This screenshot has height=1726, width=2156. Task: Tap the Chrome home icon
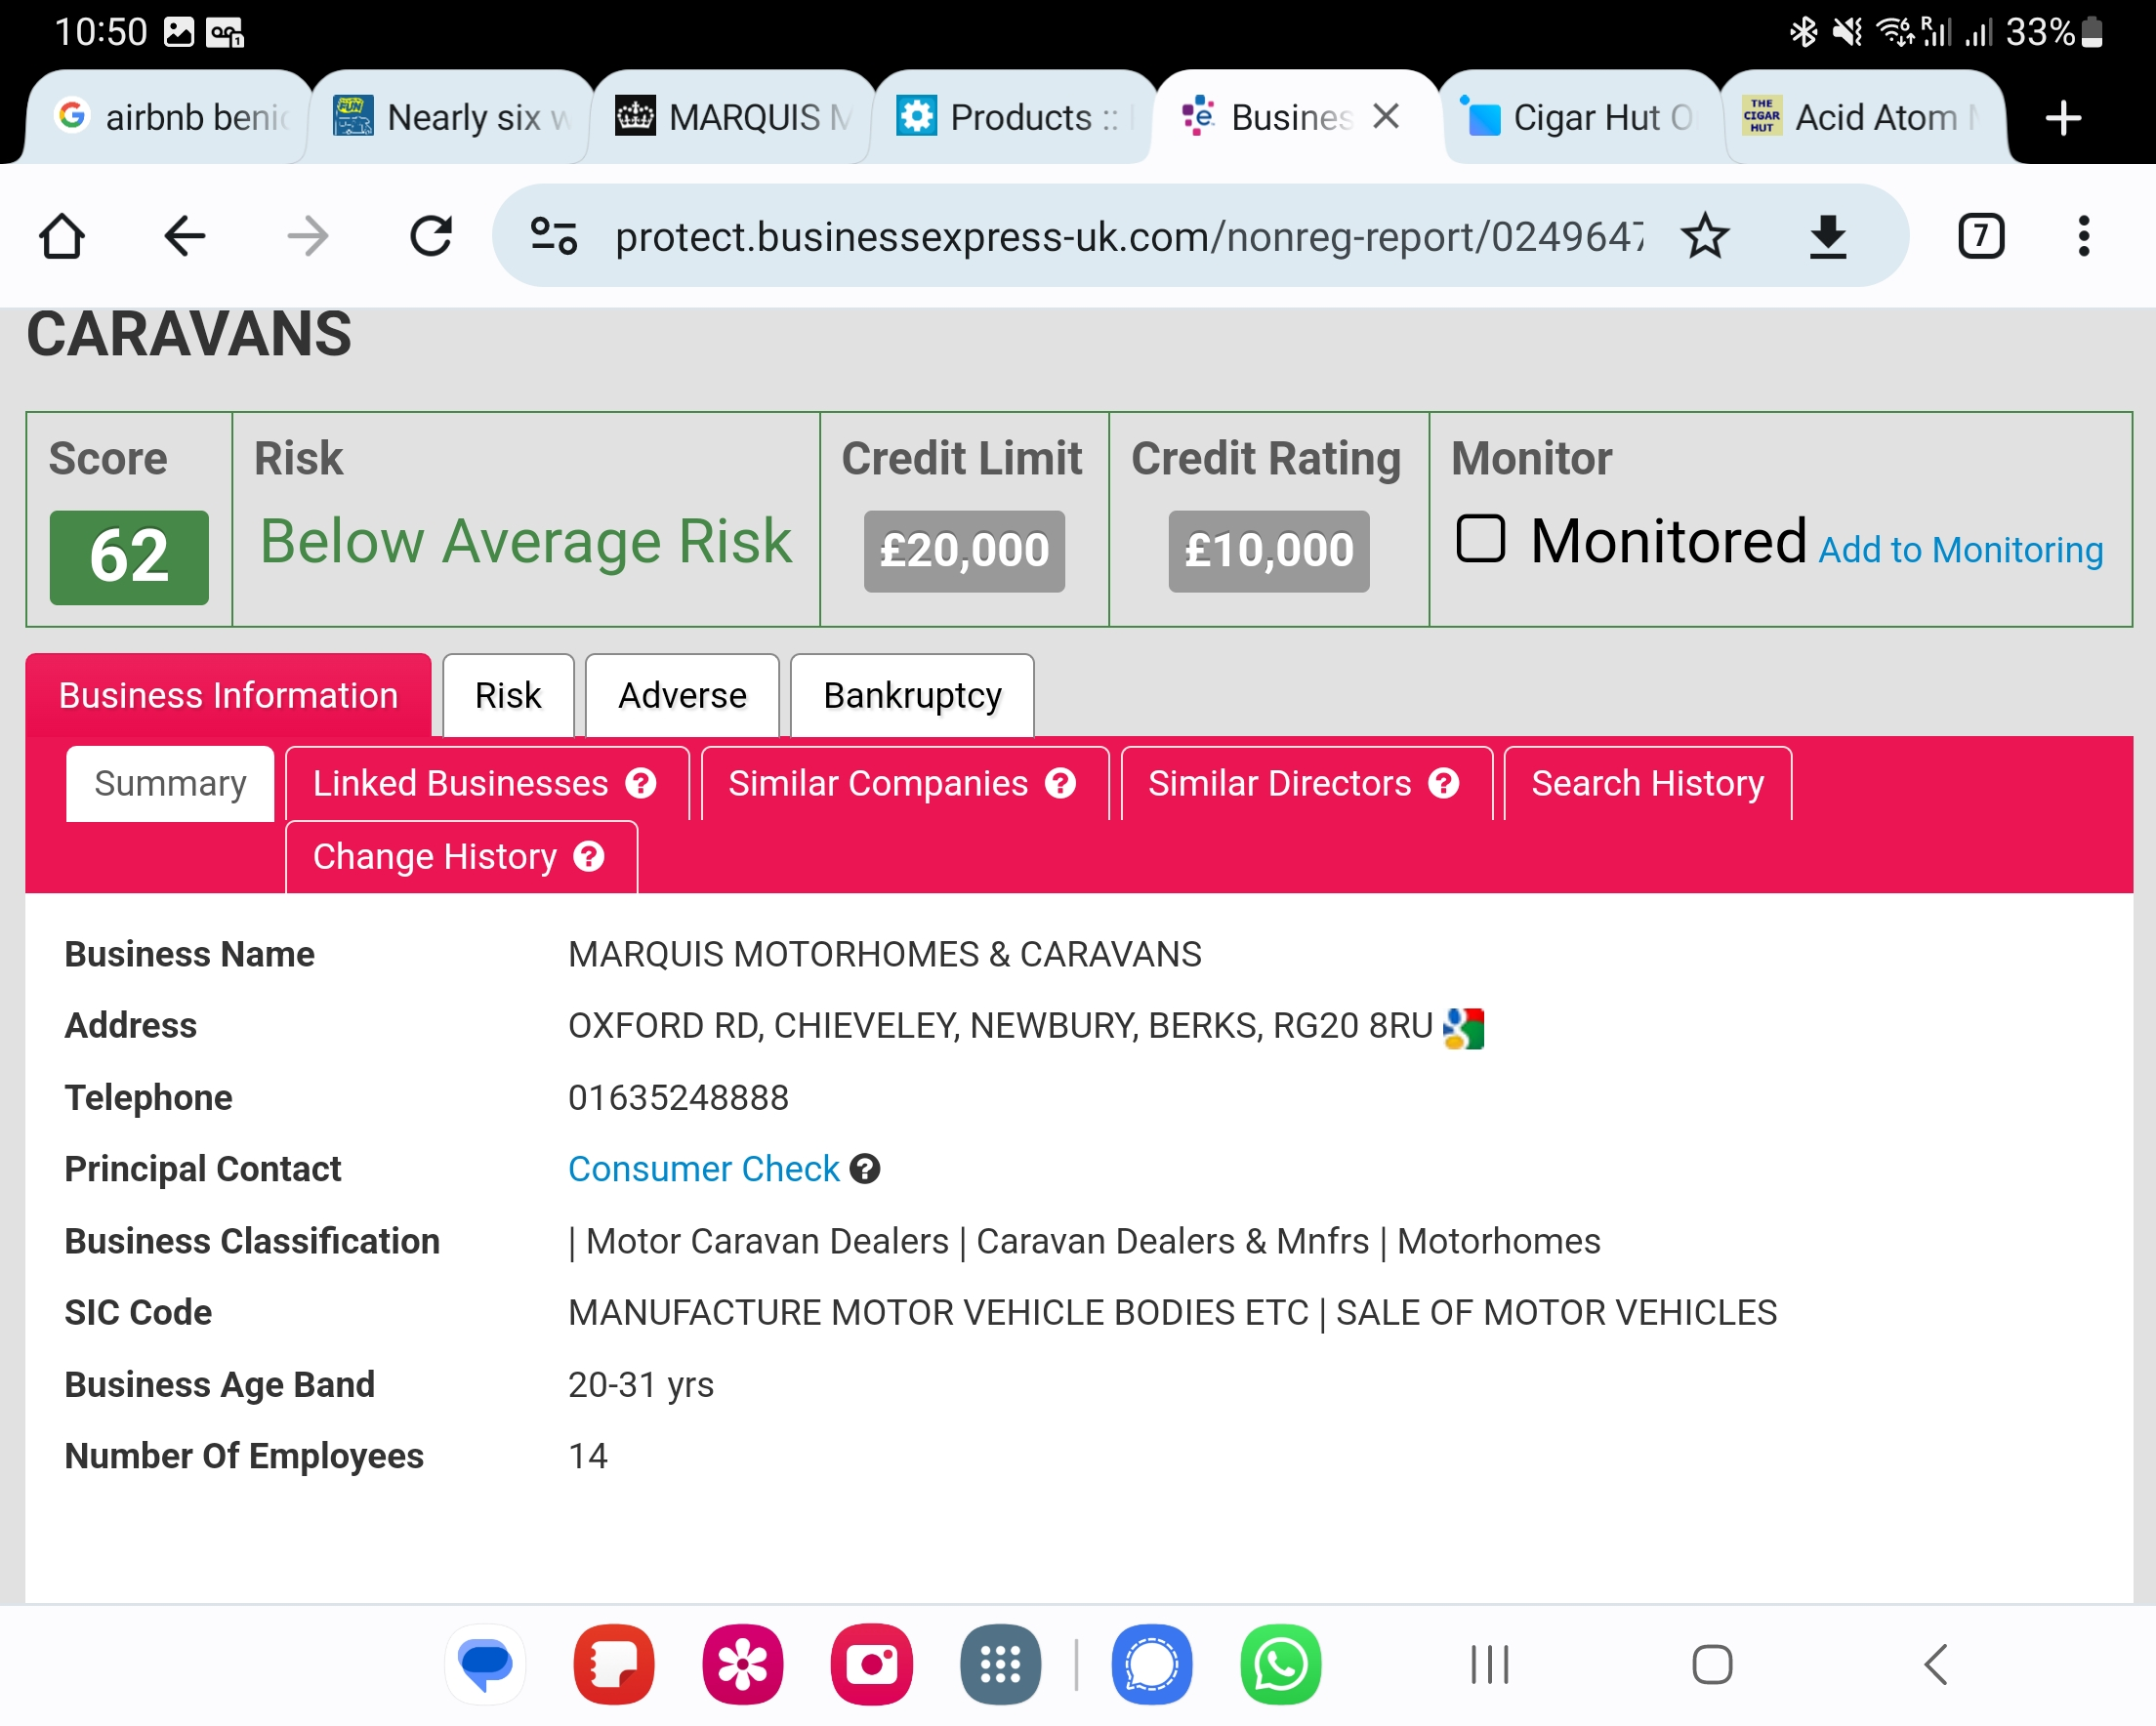click(62, 237)
